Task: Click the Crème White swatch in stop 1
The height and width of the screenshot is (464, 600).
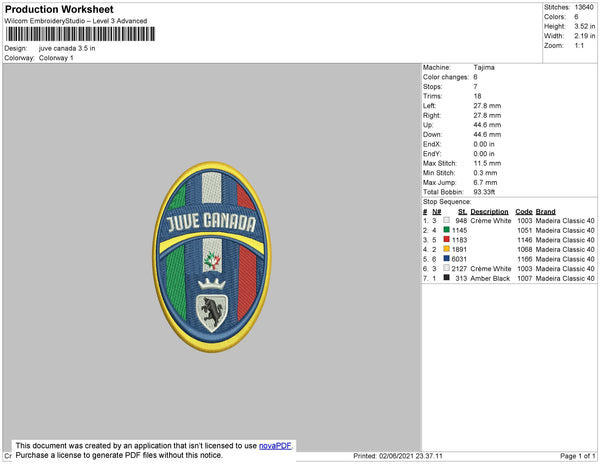Action: (x=446, y=220)
